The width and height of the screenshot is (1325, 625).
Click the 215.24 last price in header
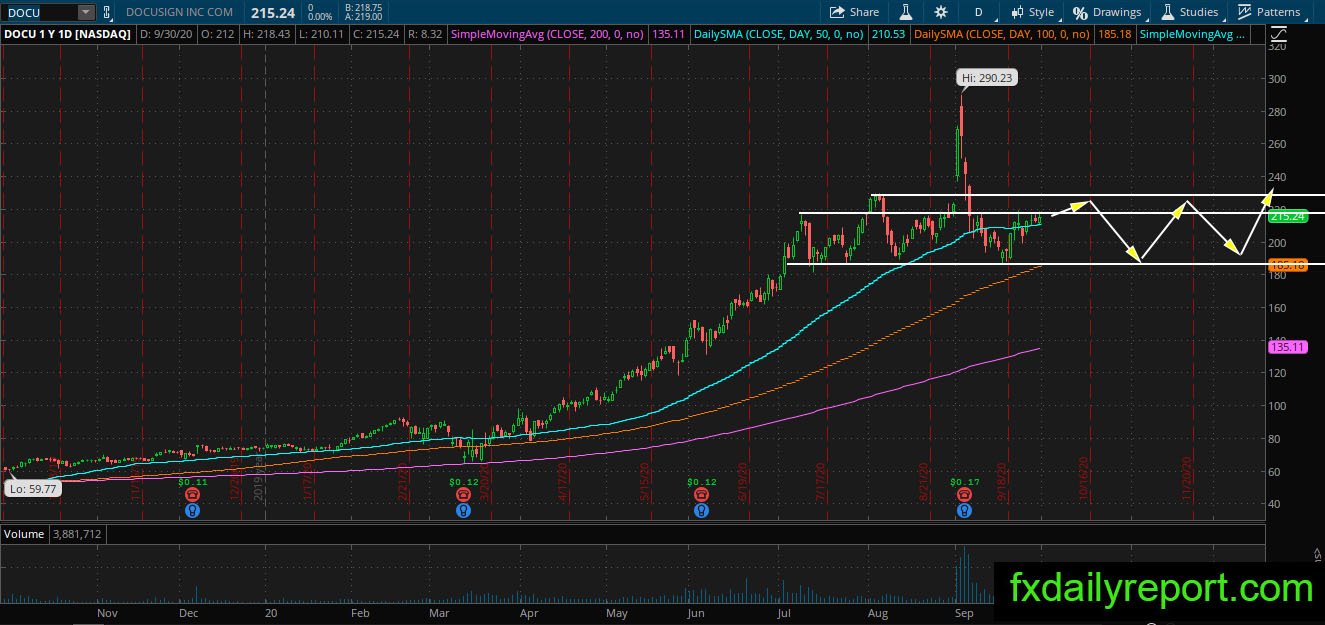tap(274, 12)
